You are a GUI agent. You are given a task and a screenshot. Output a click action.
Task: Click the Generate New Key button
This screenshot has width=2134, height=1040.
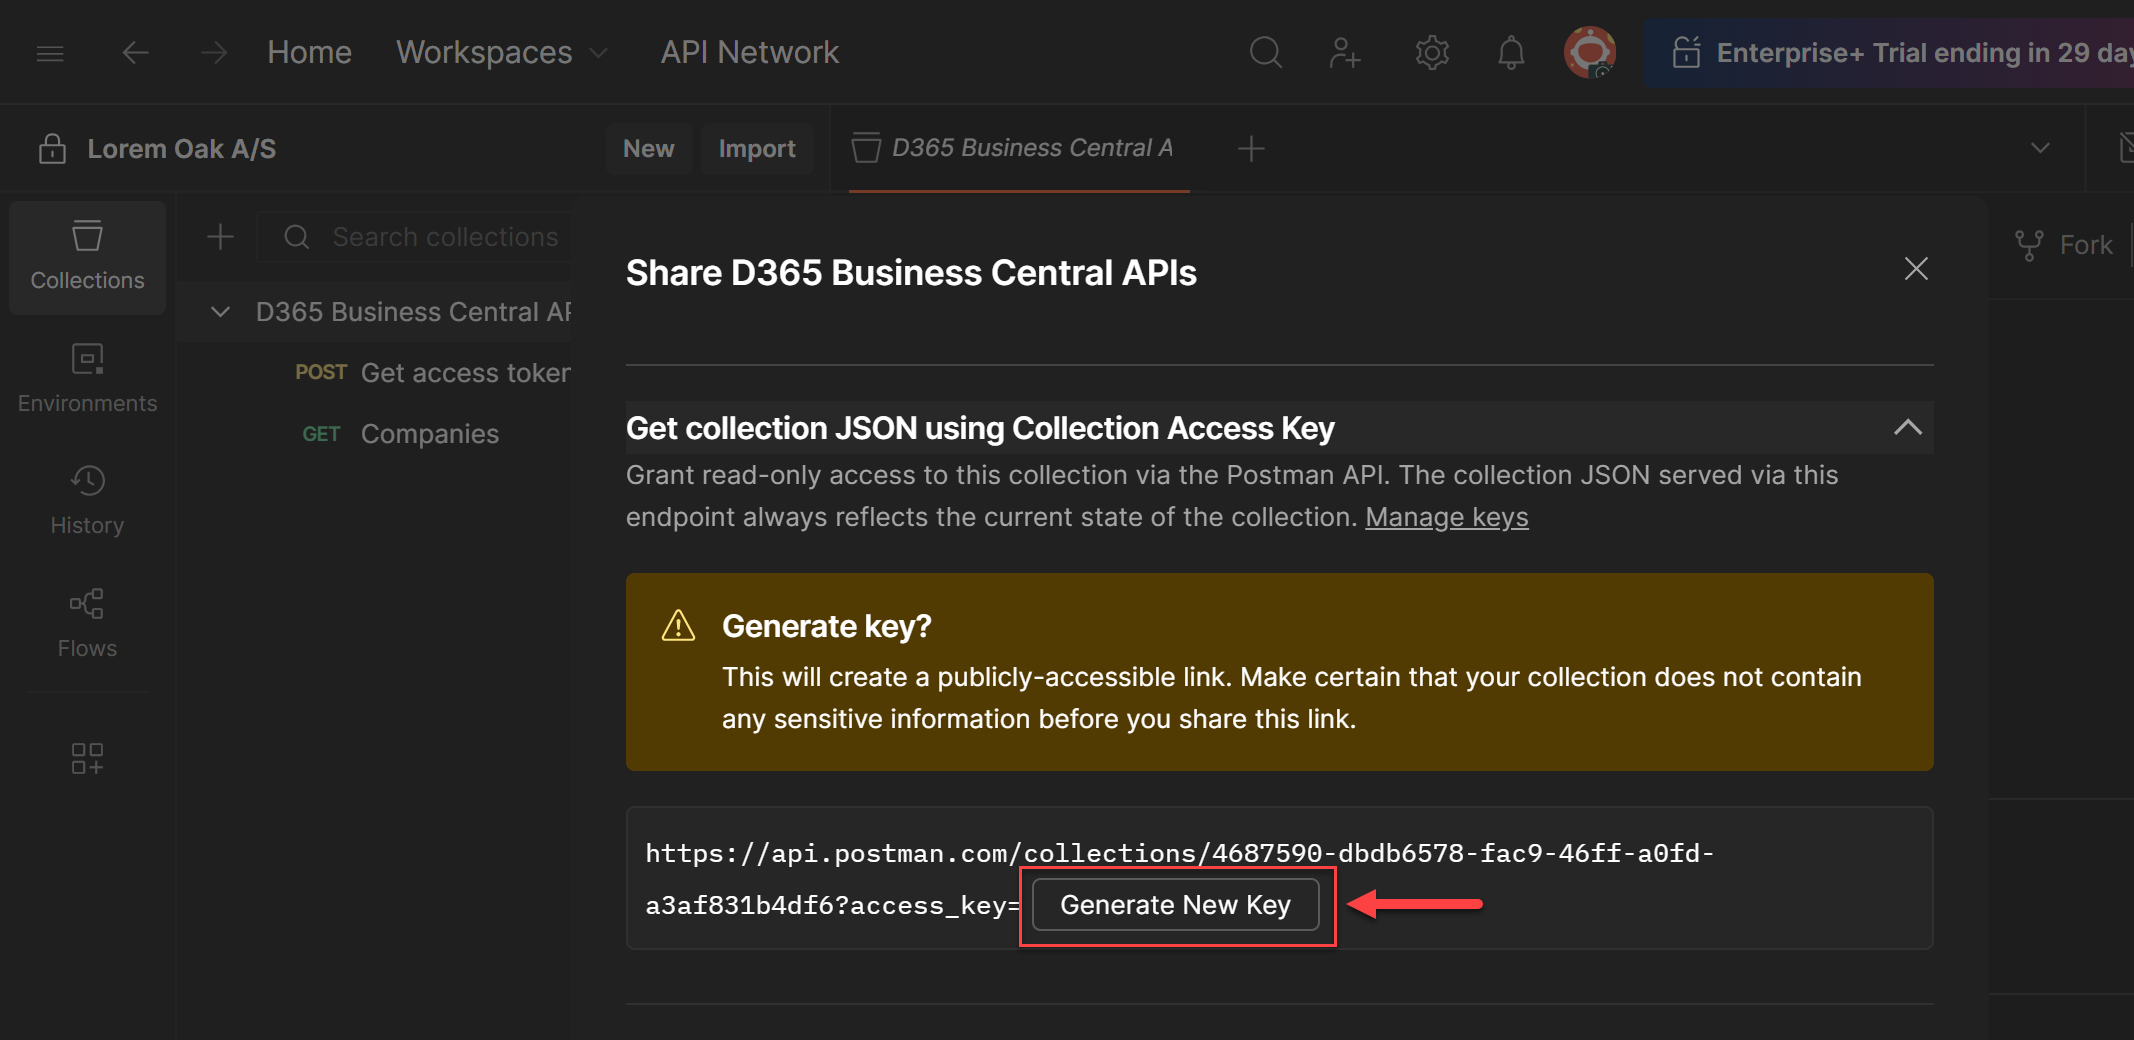point(1176,904)
